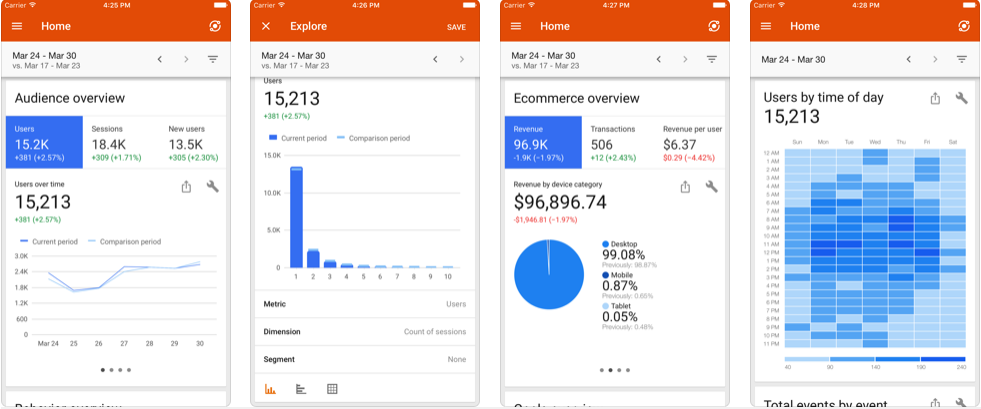Open Dimension selector showing Count of sessions
The height and width of the screenshot is (409, 981).
365,331
